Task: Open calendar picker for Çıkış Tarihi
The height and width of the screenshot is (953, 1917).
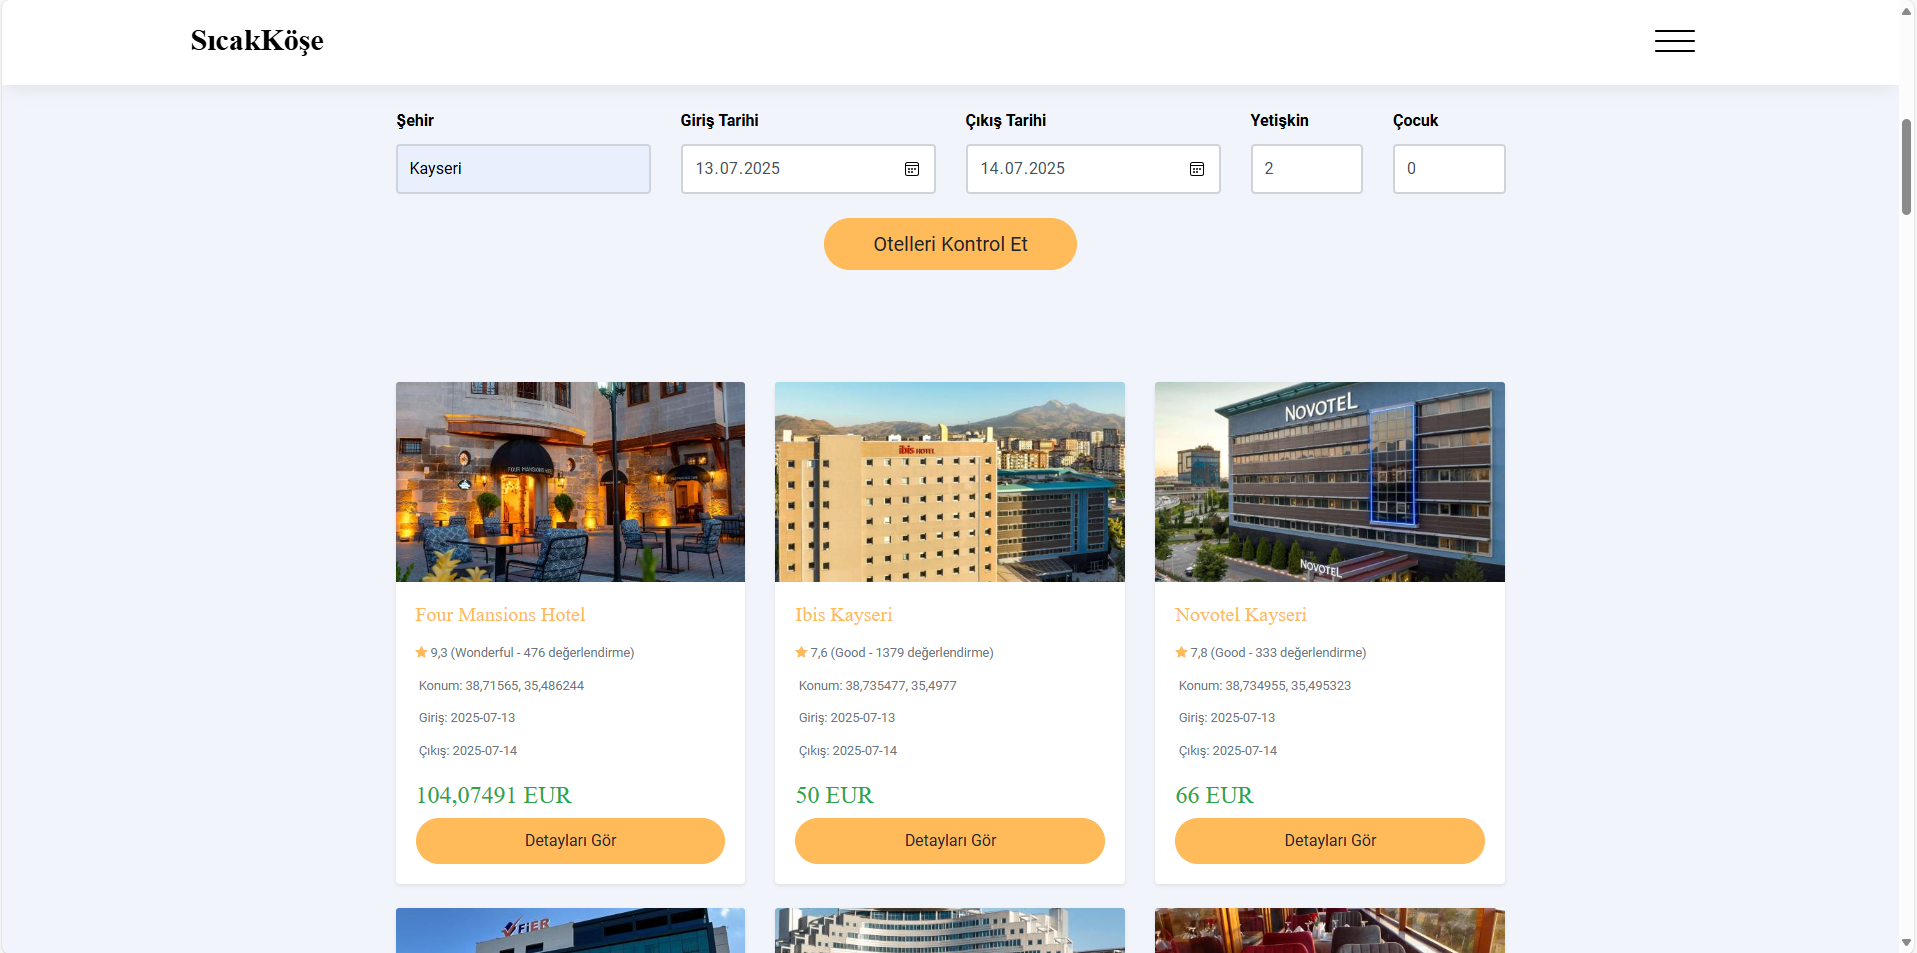Action: 1197,169
